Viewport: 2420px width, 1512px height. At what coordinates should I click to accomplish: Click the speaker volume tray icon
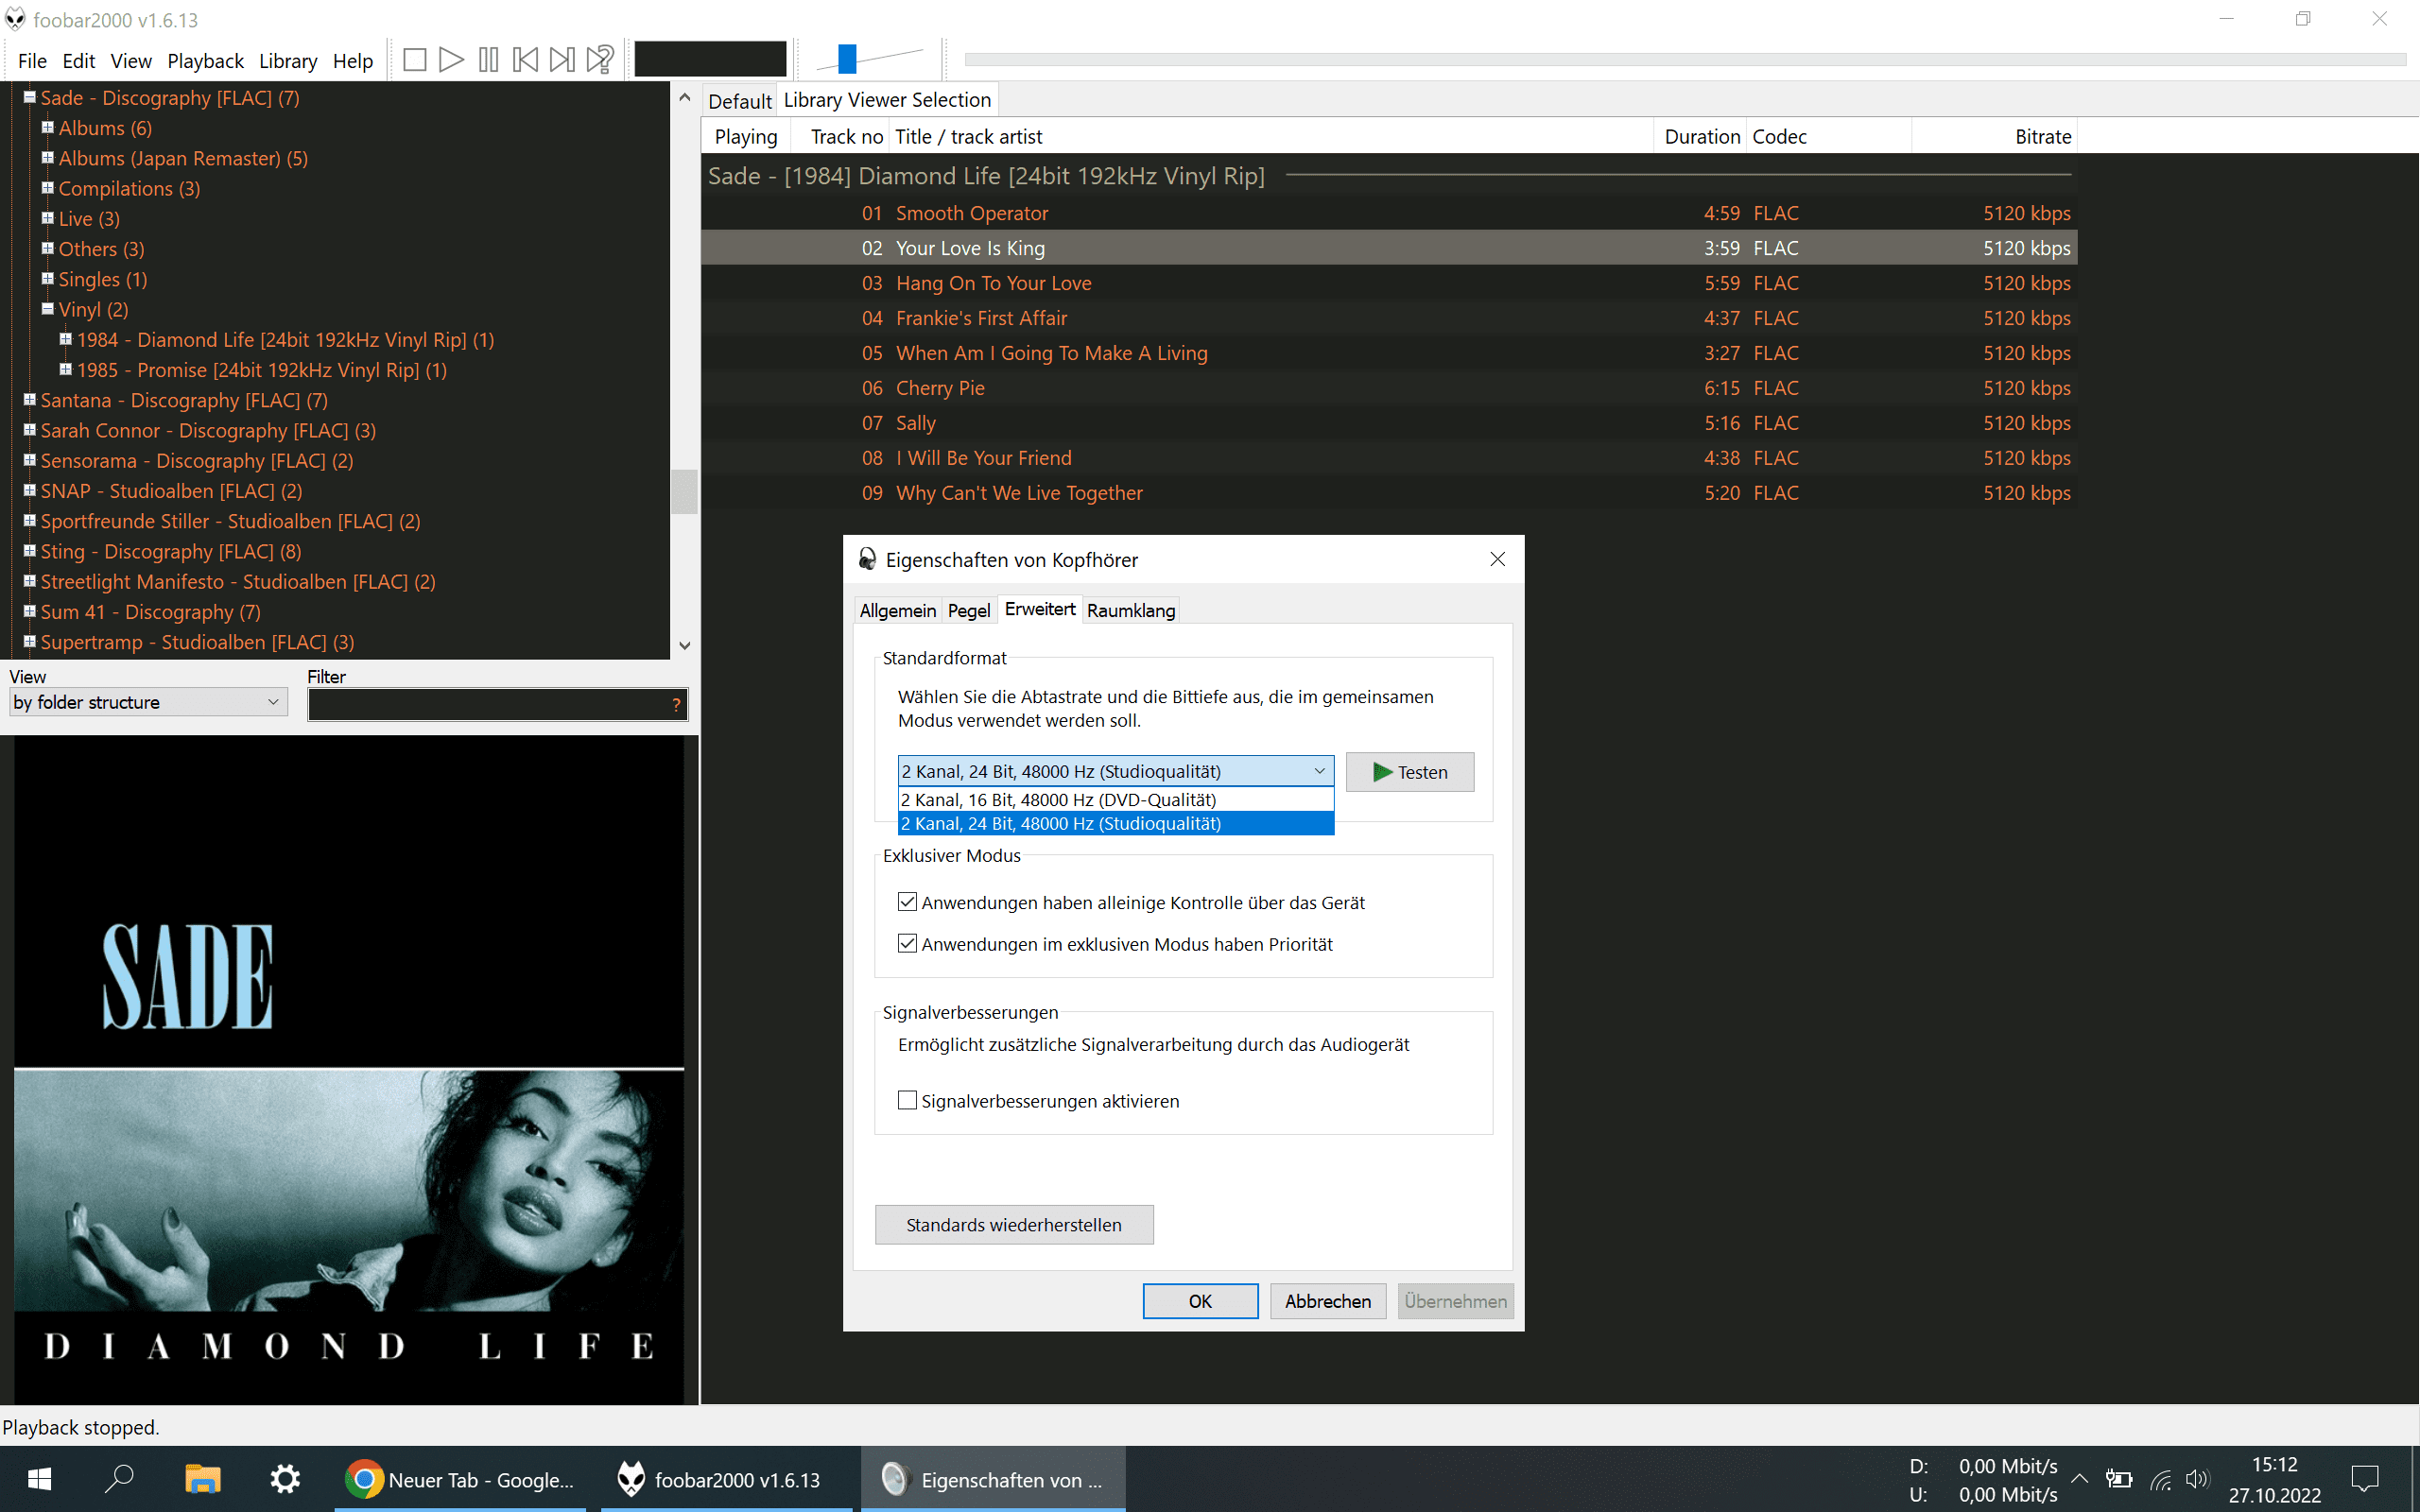point(2197,1479)
